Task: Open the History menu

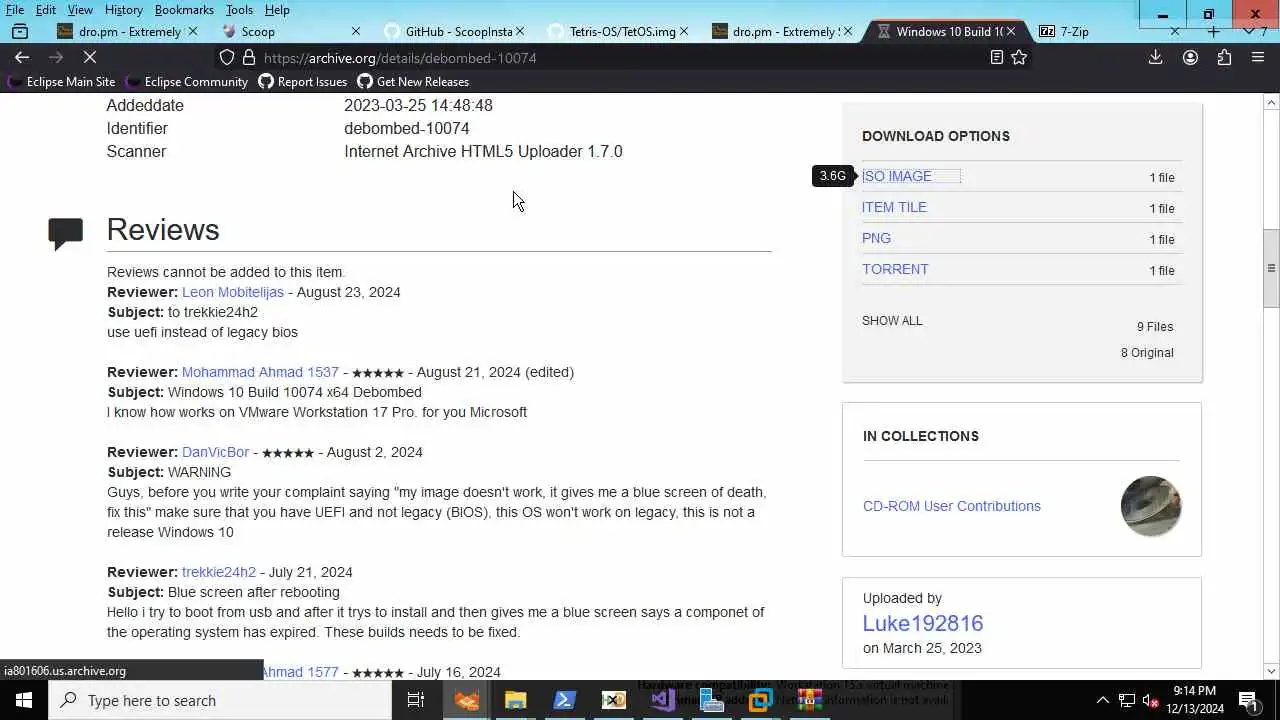Action: [x=124, y=9]
